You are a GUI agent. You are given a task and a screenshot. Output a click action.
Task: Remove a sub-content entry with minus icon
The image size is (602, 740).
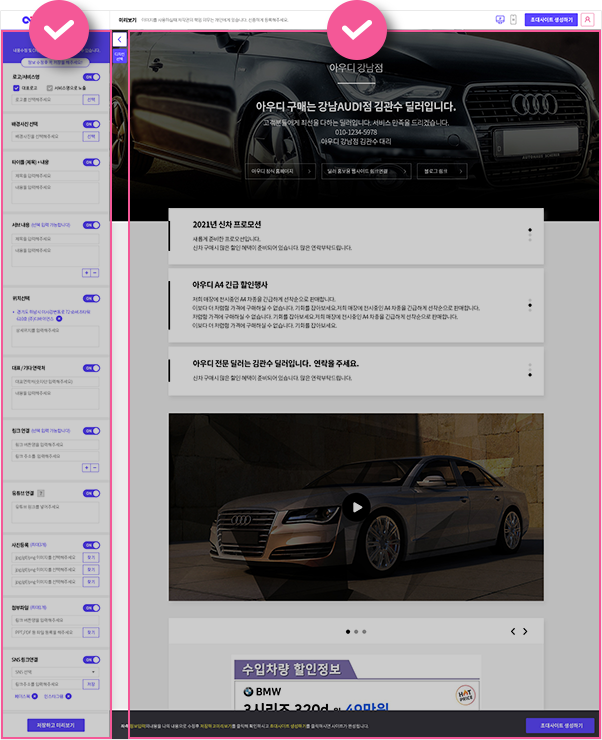click(x=95, y=273)
